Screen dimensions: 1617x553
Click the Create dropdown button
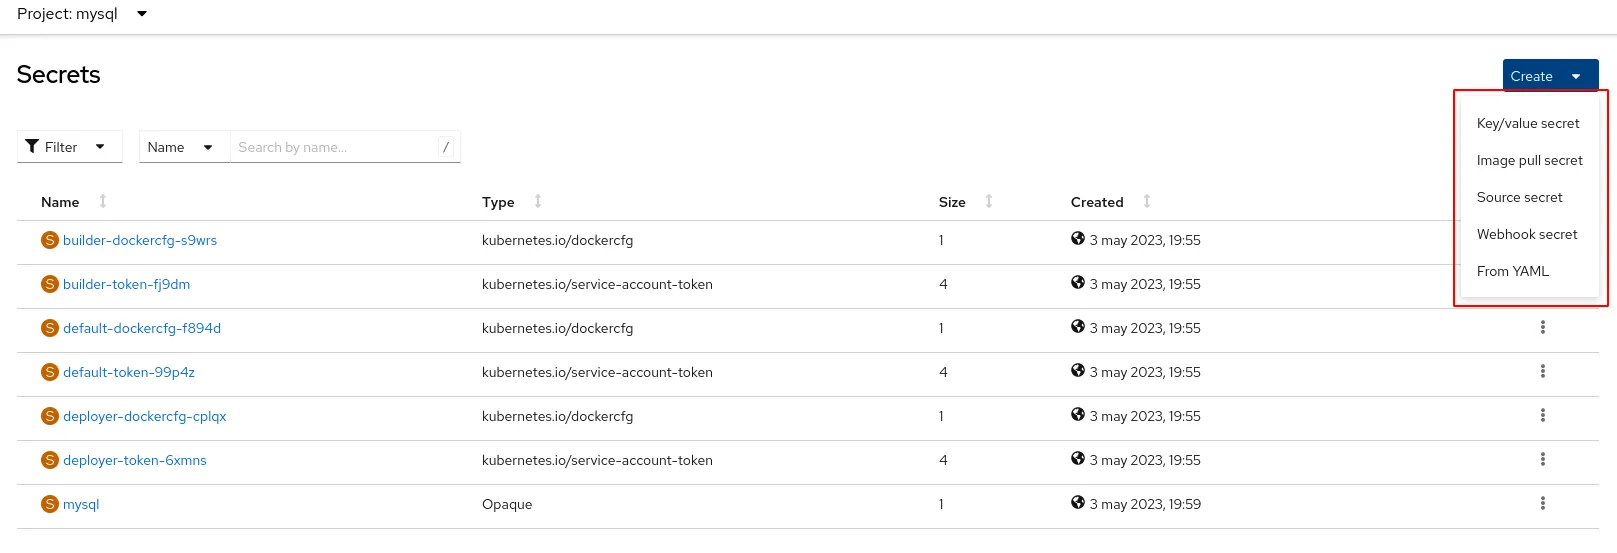coord(1549,76)
